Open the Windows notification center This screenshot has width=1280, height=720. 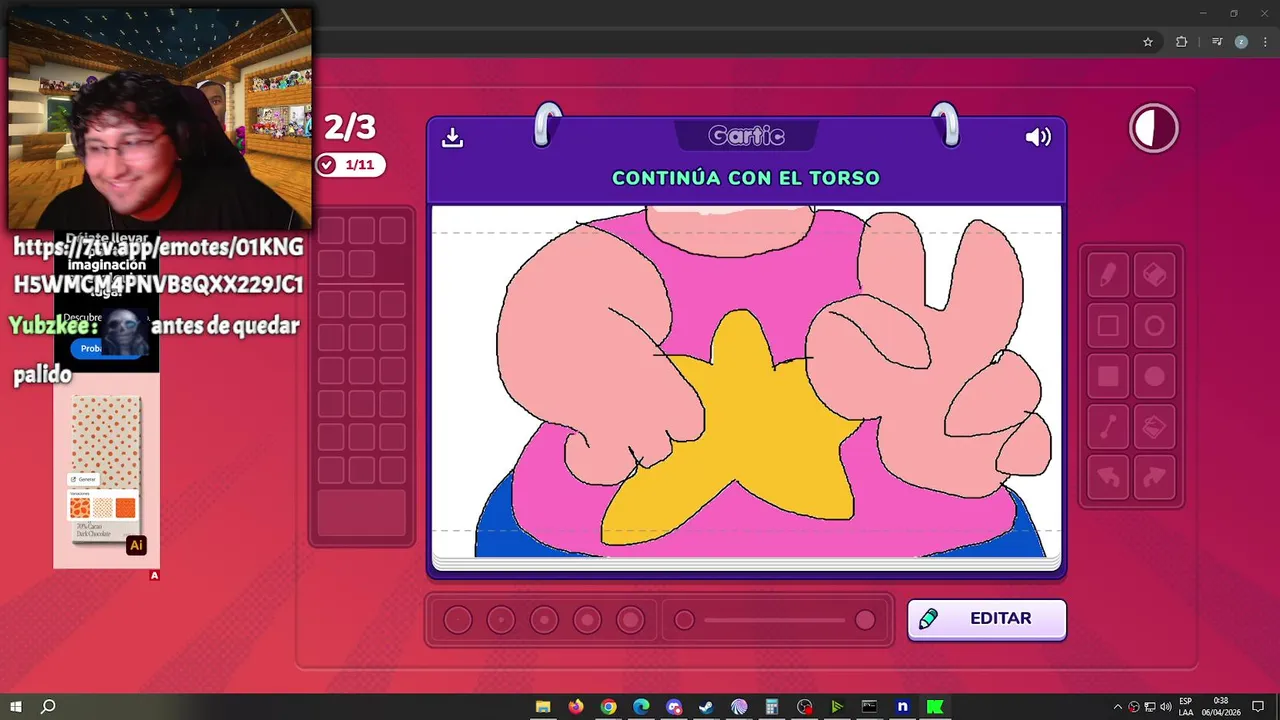[1258, 707]
